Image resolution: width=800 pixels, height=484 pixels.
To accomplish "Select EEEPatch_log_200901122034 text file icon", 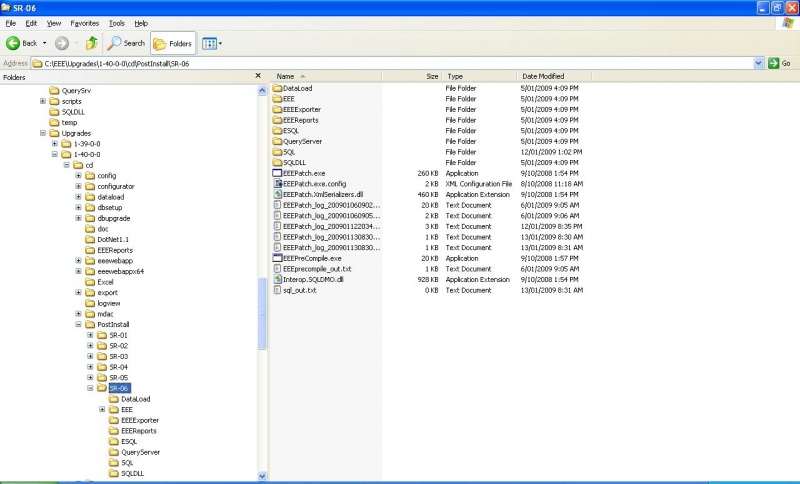I will (278, 226).
